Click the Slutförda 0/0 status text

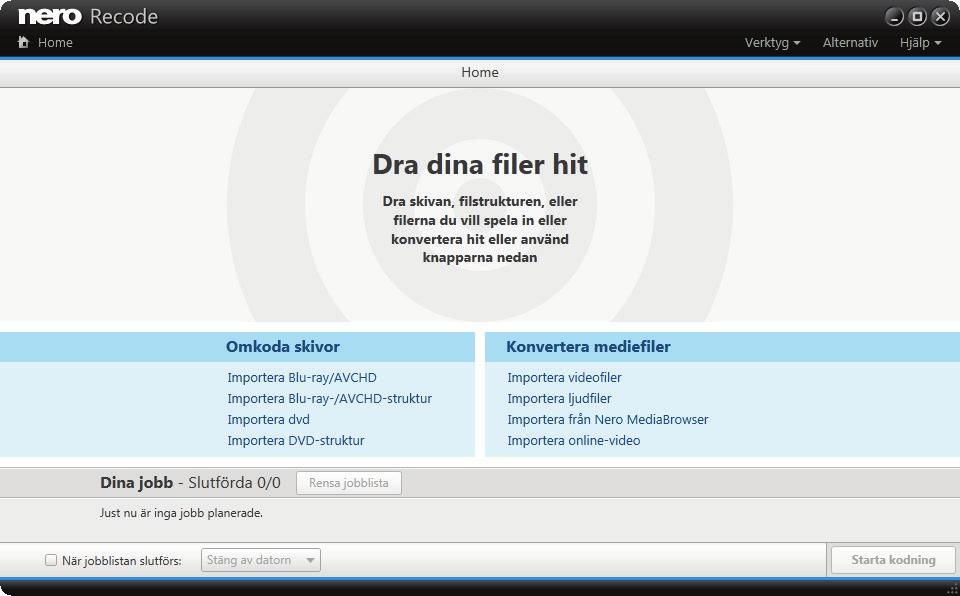(x=234, y=483)
